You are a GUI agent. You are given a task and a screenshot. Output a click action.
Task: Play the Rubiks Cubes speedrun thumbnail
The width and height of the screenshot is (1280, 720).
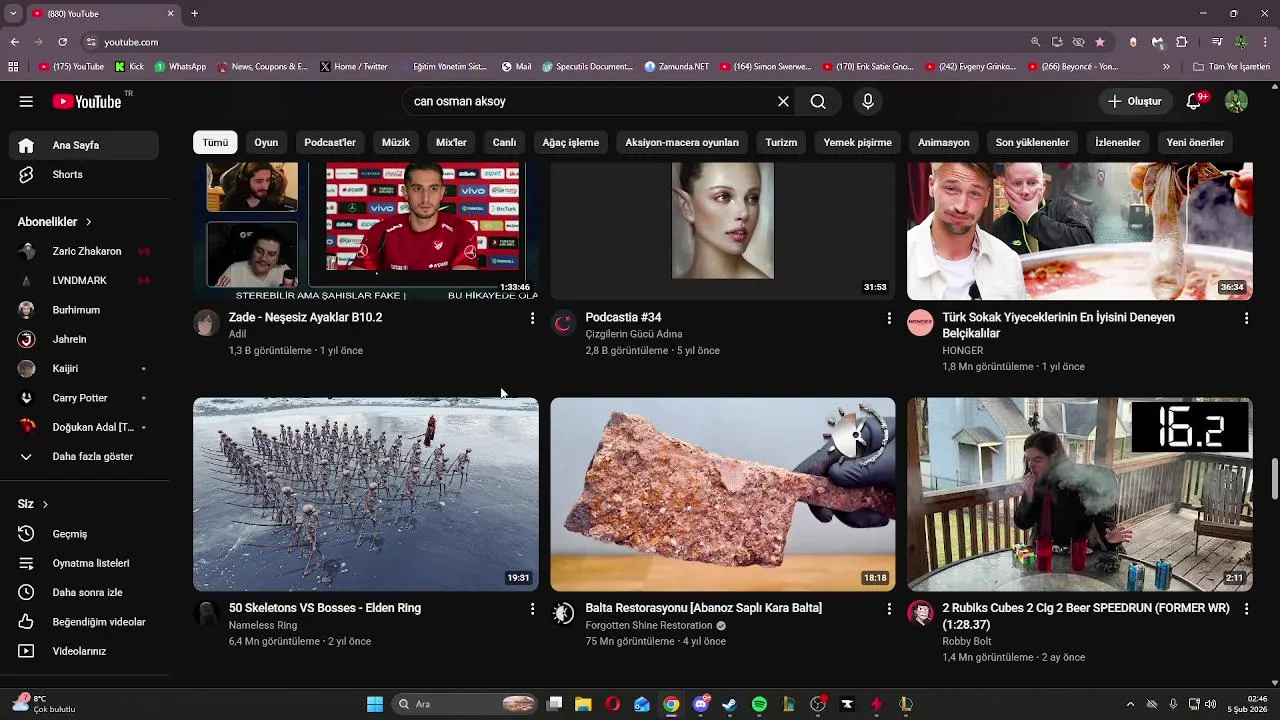point(1080,494)
